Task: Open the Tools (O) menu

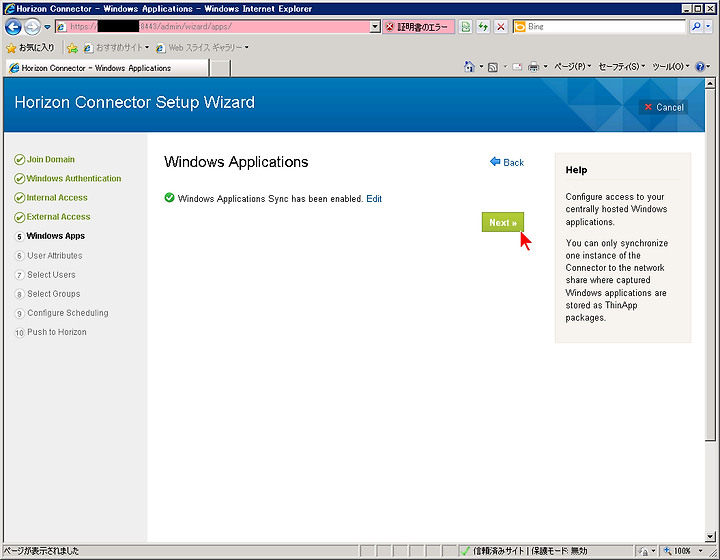Action: click(670, 67)
